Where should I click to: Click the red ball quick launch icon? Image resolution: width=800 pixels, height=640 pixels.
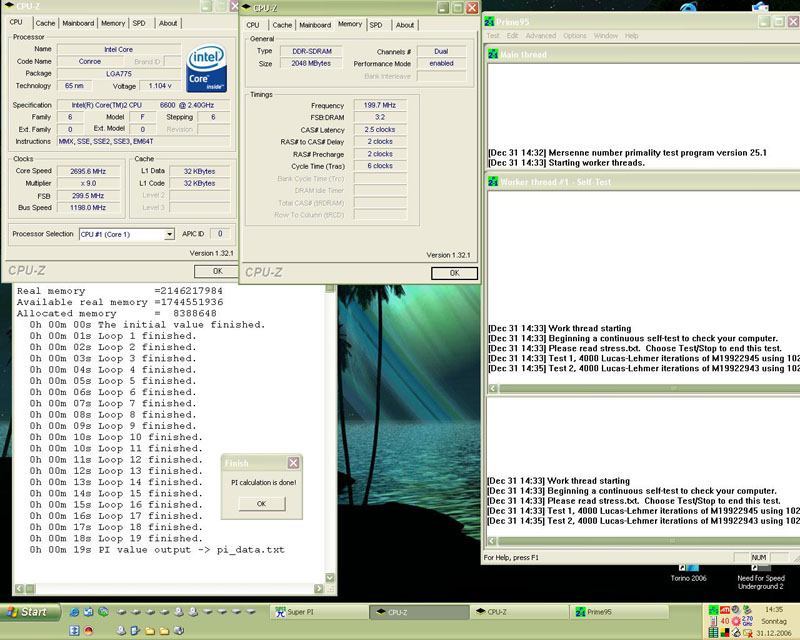point(88,631)
